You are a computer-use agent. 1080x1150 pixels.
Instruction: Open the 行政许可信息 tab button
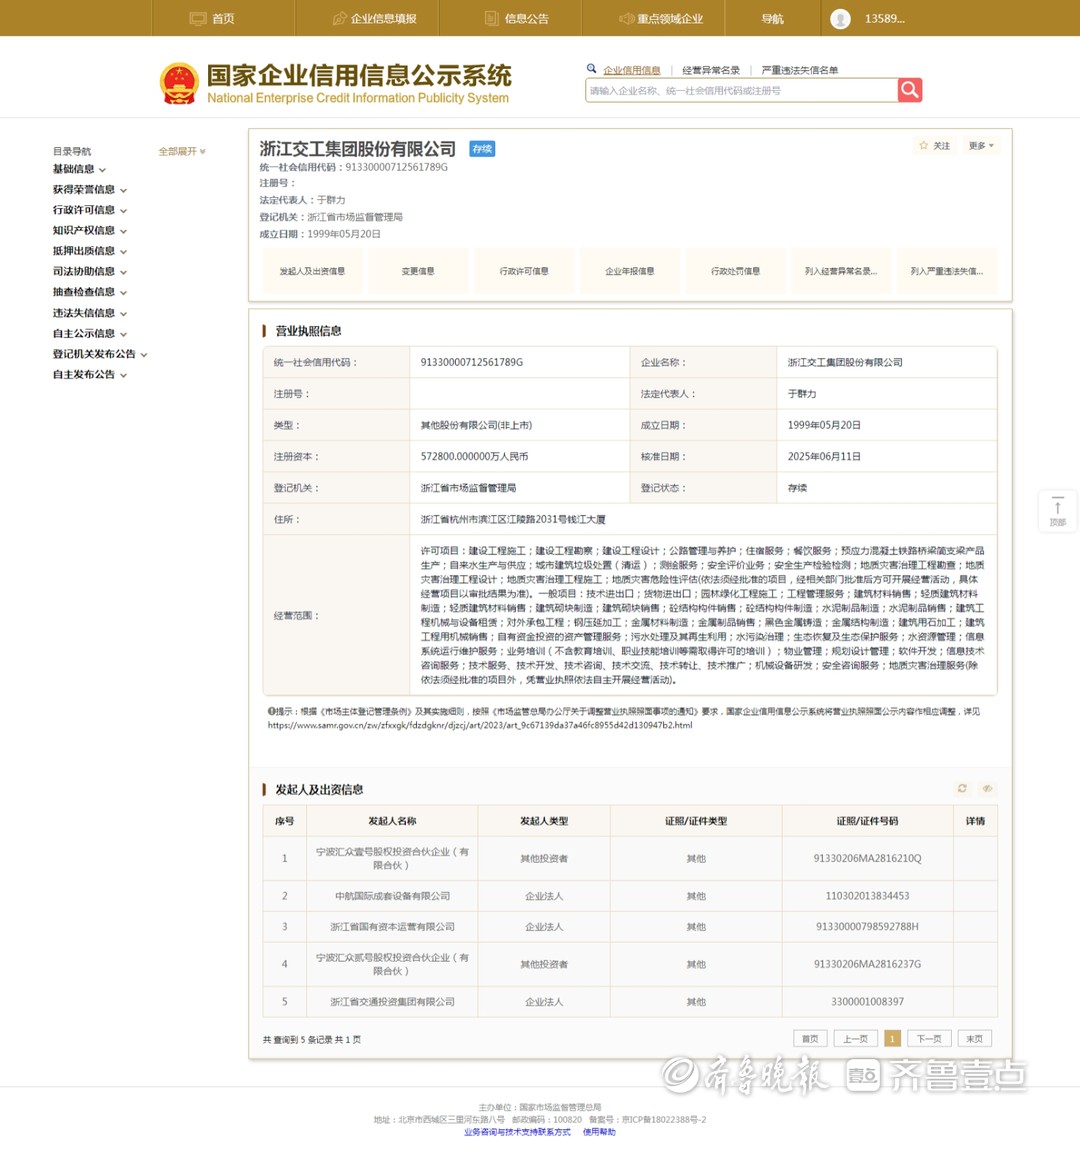click(524, 271)
